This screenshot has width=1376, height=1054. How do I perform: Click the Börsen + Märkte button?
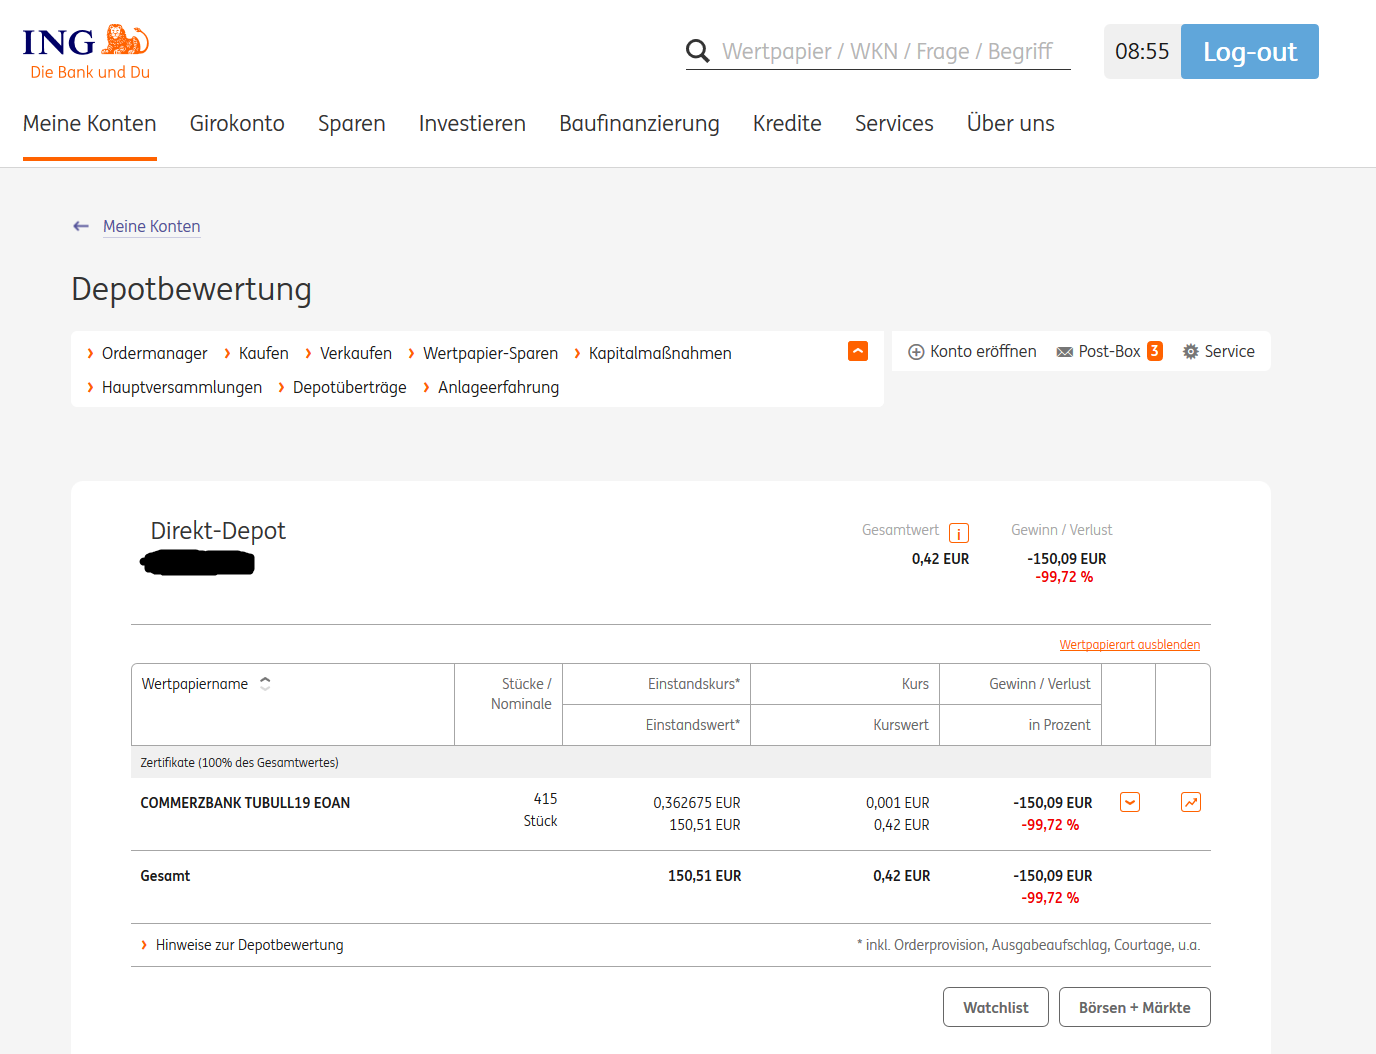point(1134,1007)
